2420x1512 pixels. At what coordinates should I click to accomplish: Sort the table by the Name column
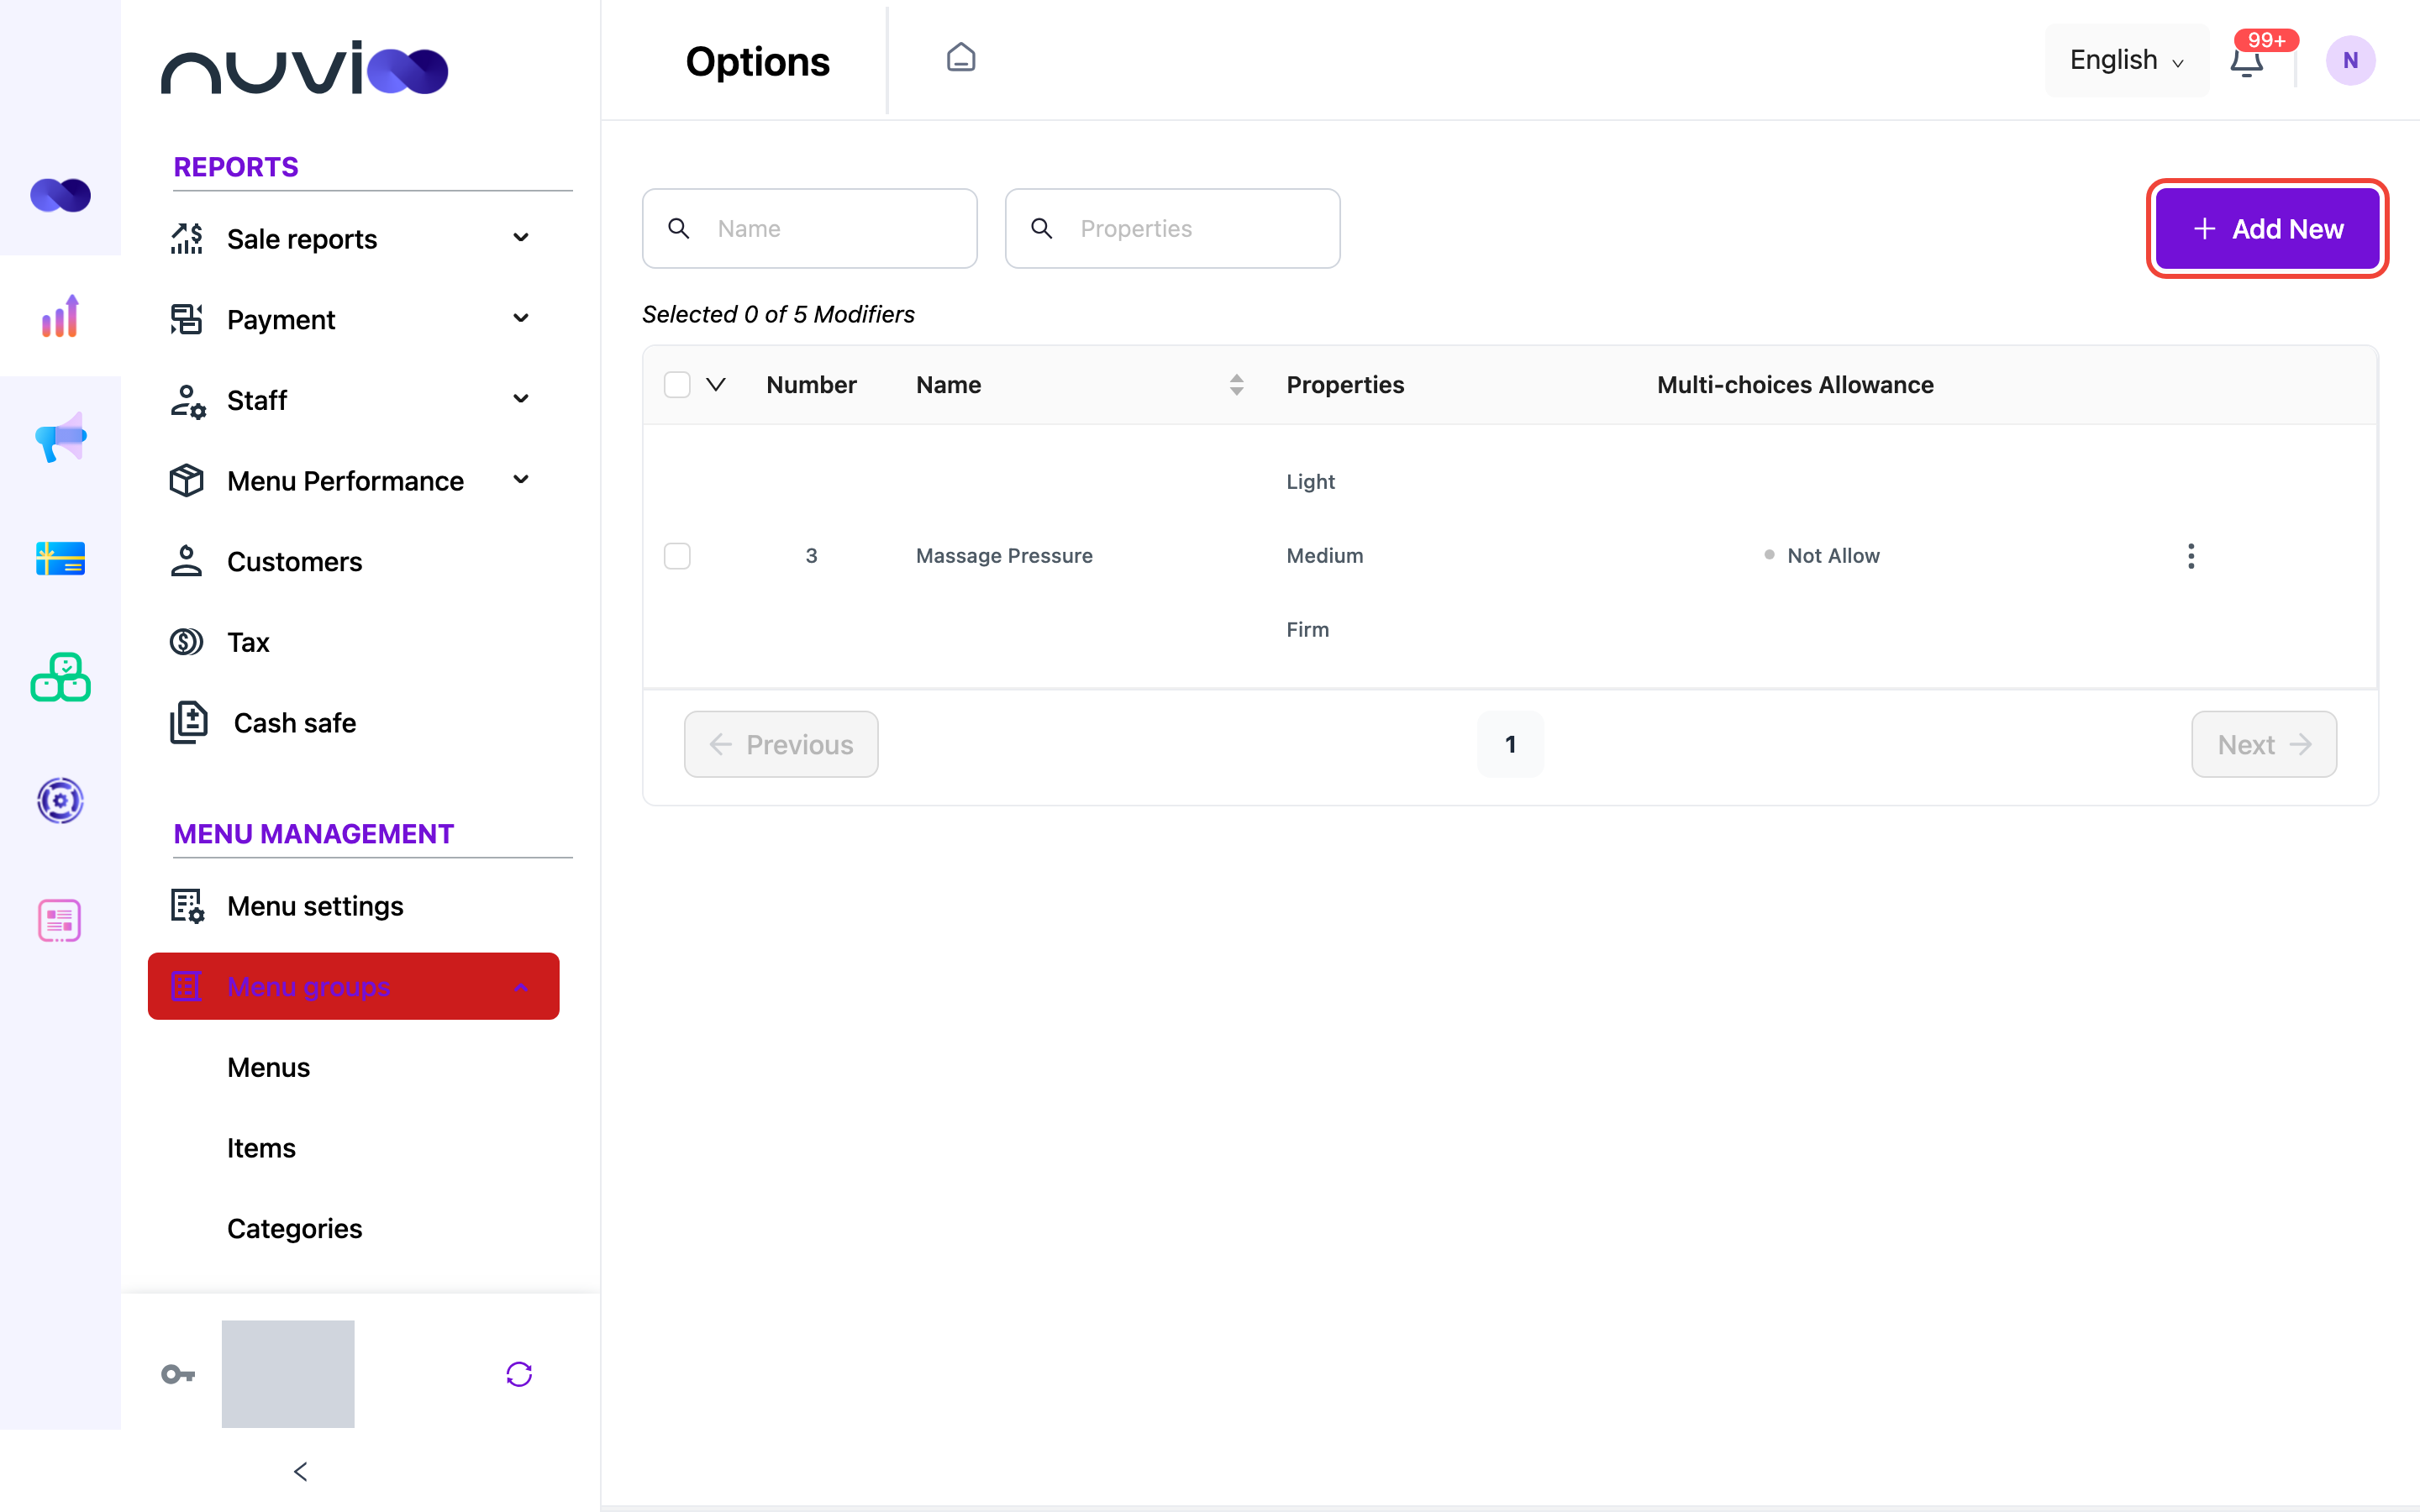click(1236, 385)
